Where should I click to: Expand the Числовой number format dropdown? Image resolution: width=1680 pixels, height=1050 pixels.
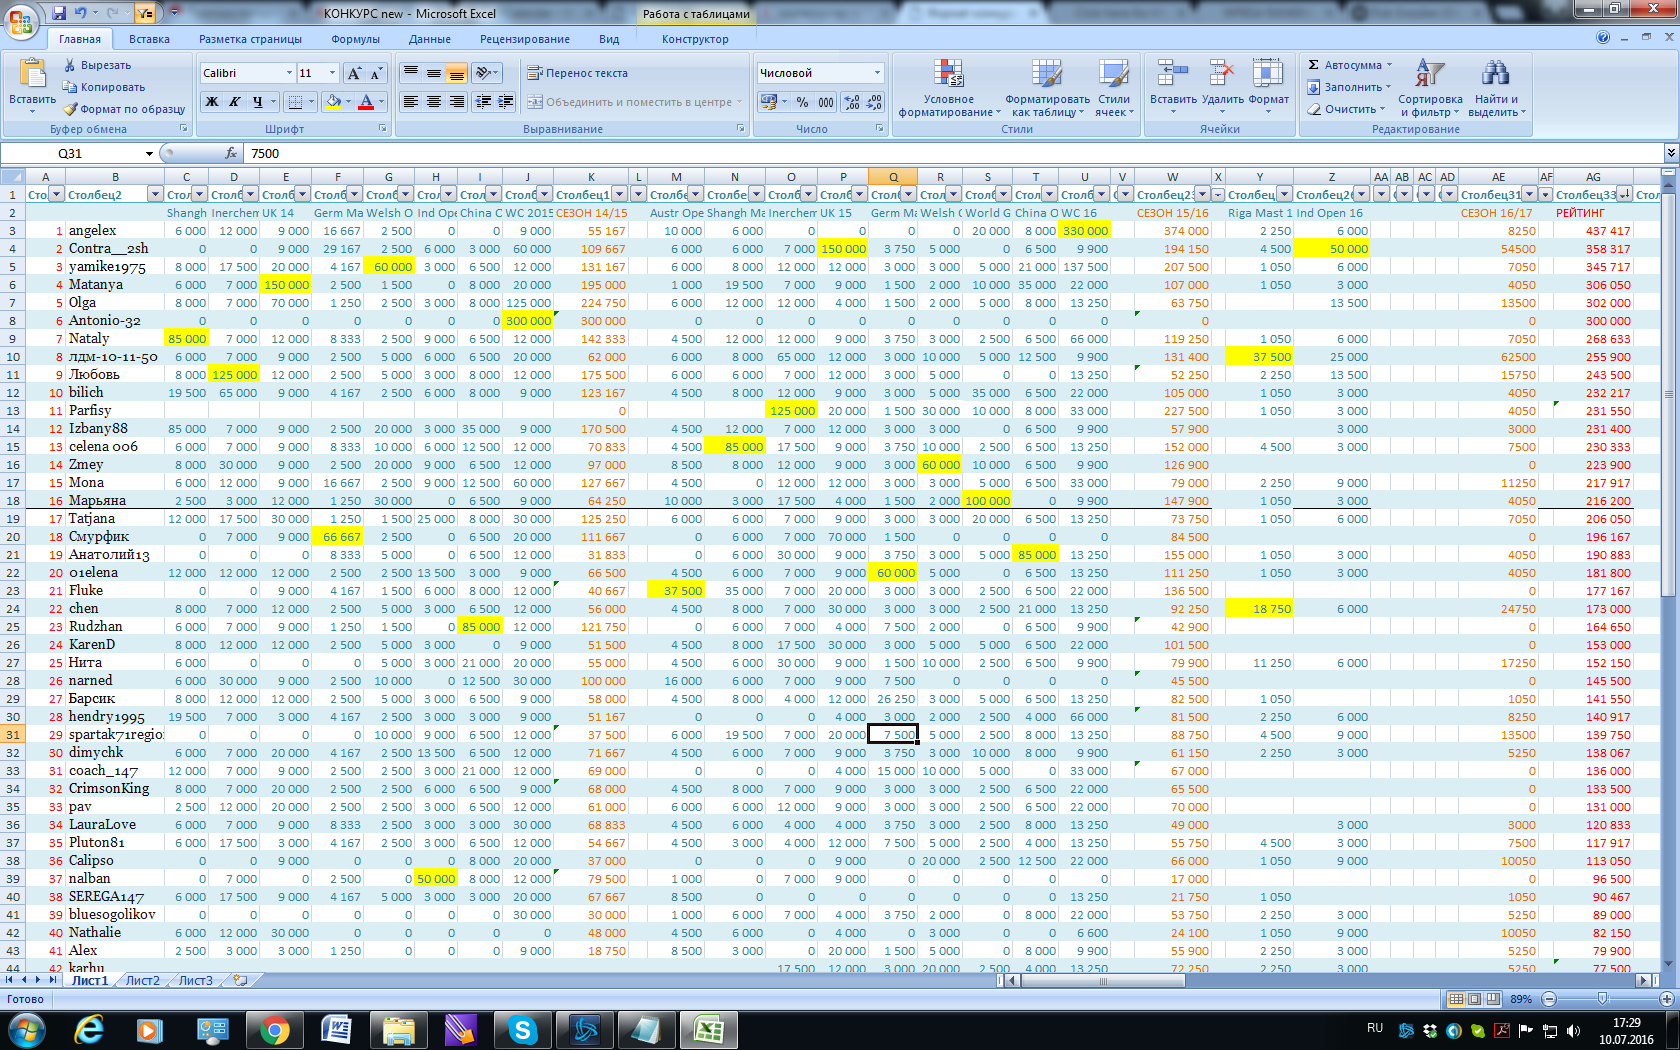877,73
